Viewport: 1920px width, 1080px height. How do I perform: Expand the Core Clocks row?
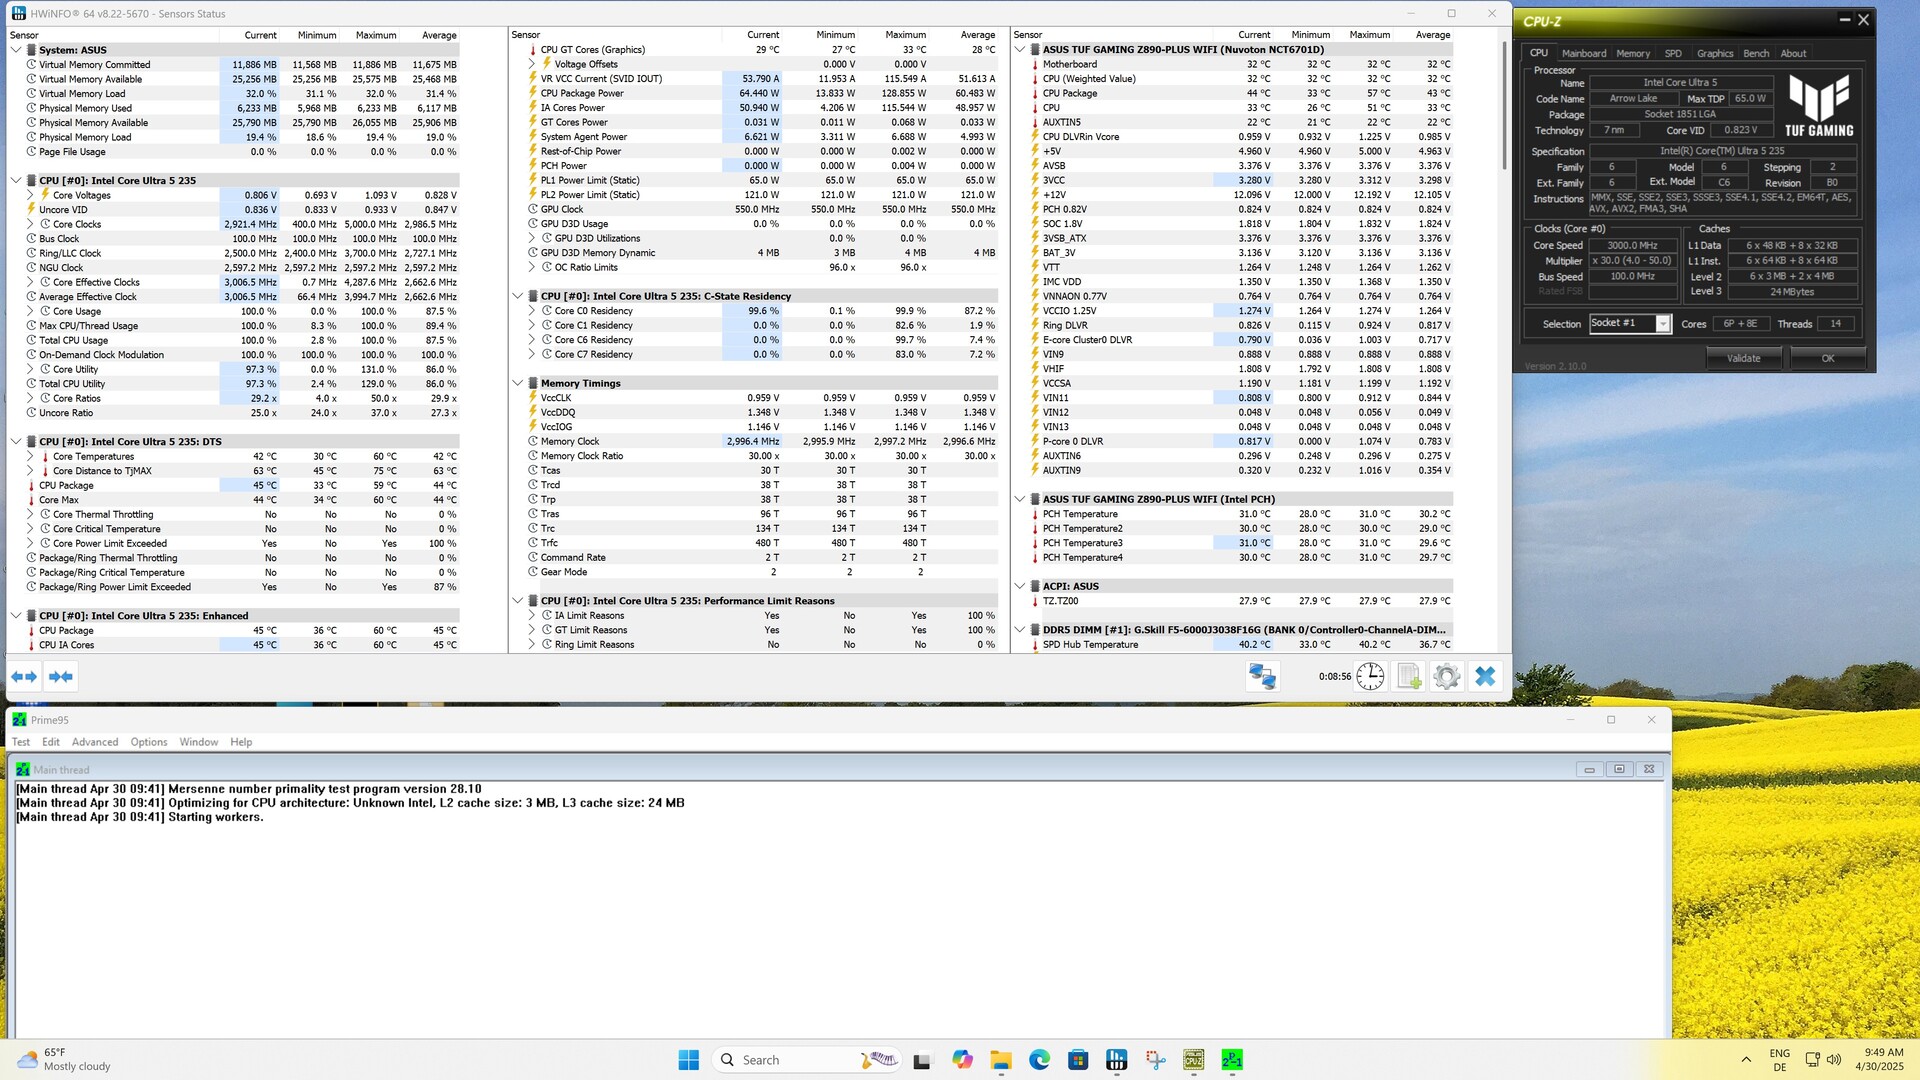point(30,225)
